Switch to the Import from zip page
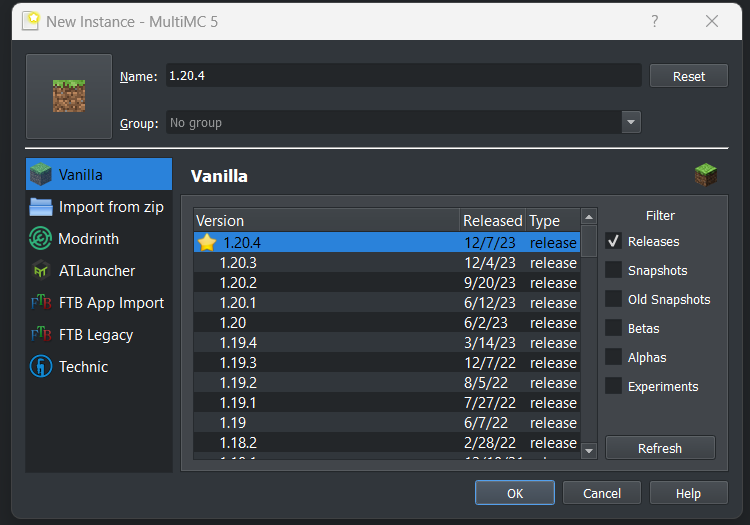Viewport: 750px width, 525px height. point(99,207)
